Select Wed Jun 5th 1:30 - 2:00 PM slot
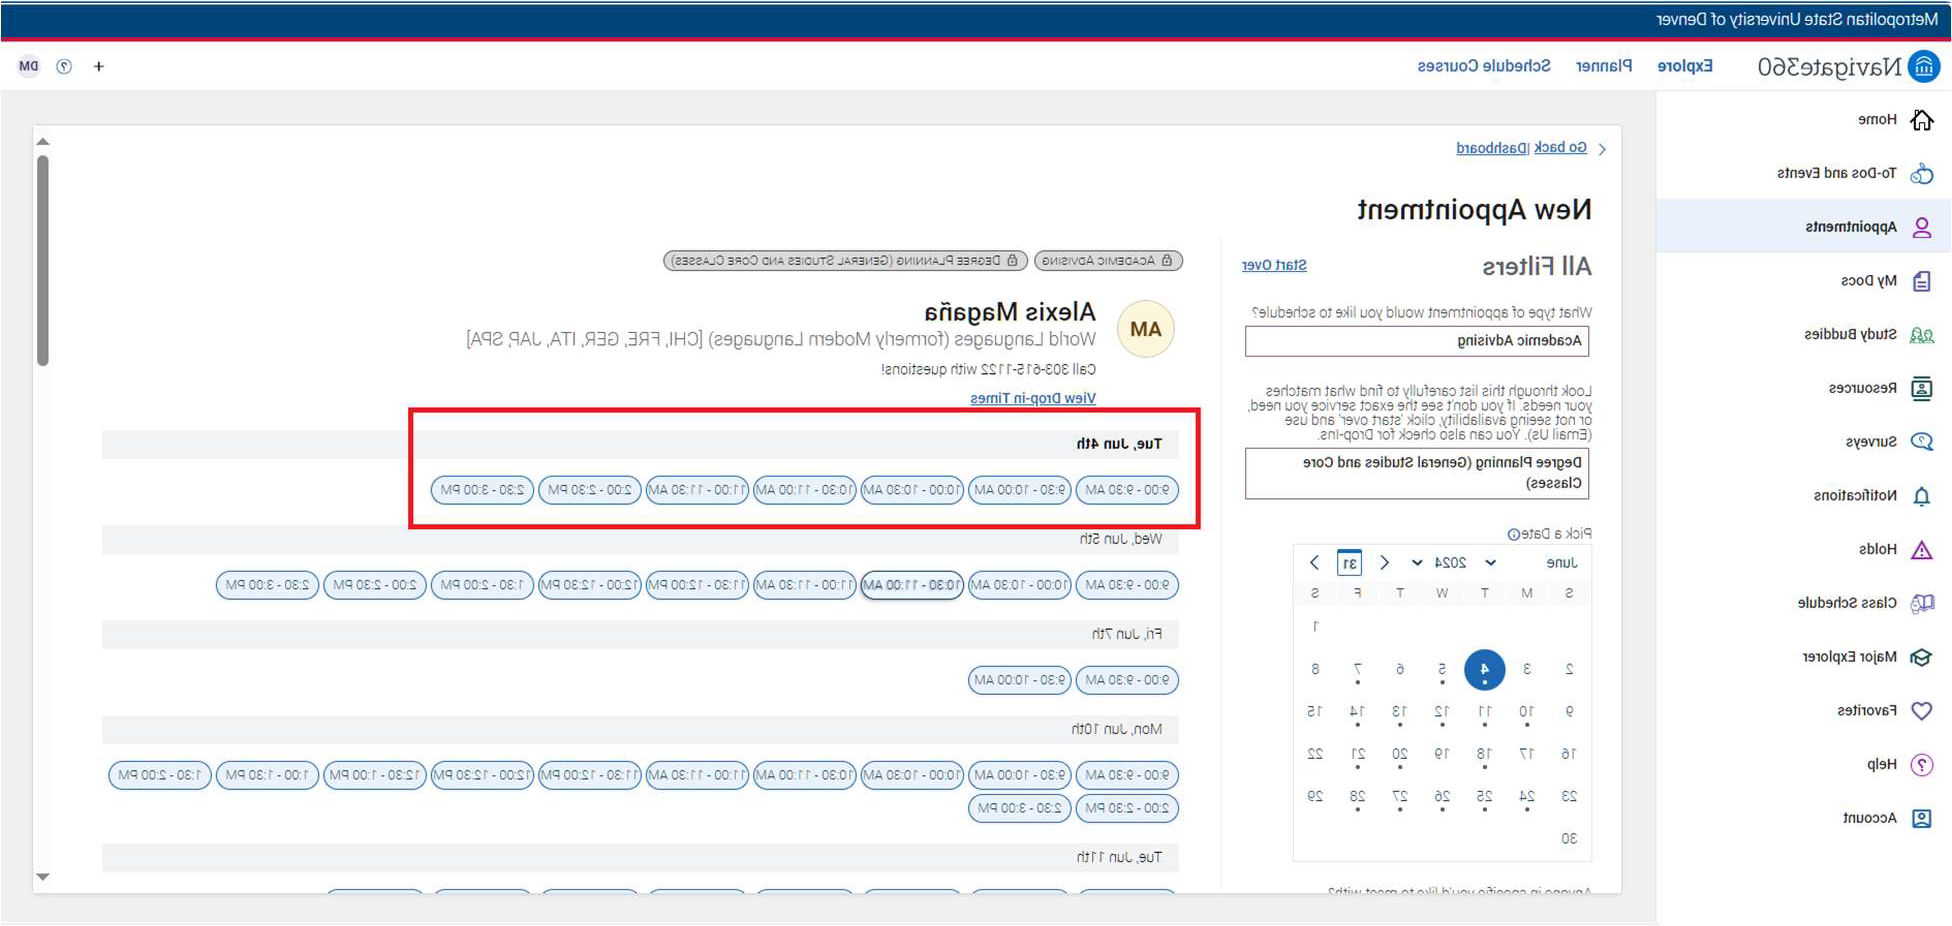Image resolution: width=1952 pixels, height=926 pixels. pos(482,585)
